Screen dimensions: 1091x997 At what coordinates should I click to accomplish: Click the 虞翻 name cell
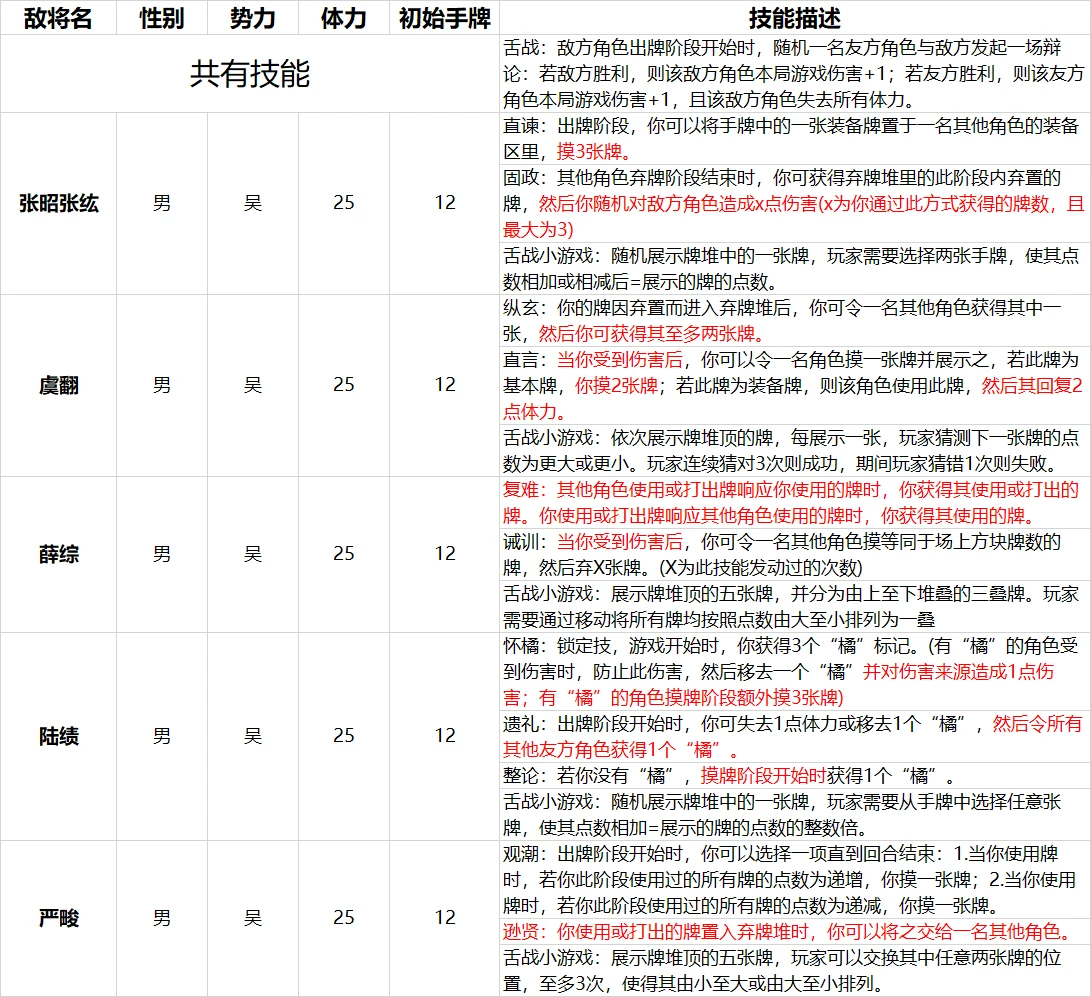click(x=58, y=385)
